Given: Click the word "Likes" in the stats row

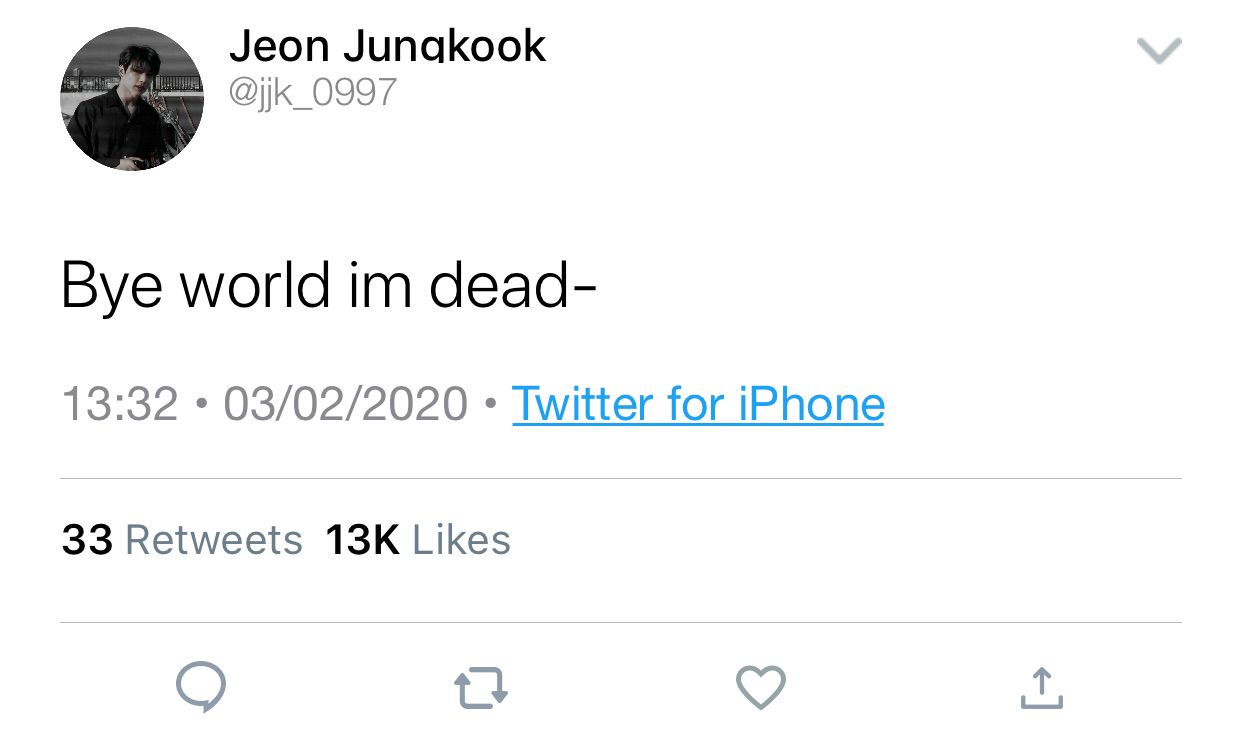Looking at the screenshot, I should pyautogui.click(x=461, y=540).
